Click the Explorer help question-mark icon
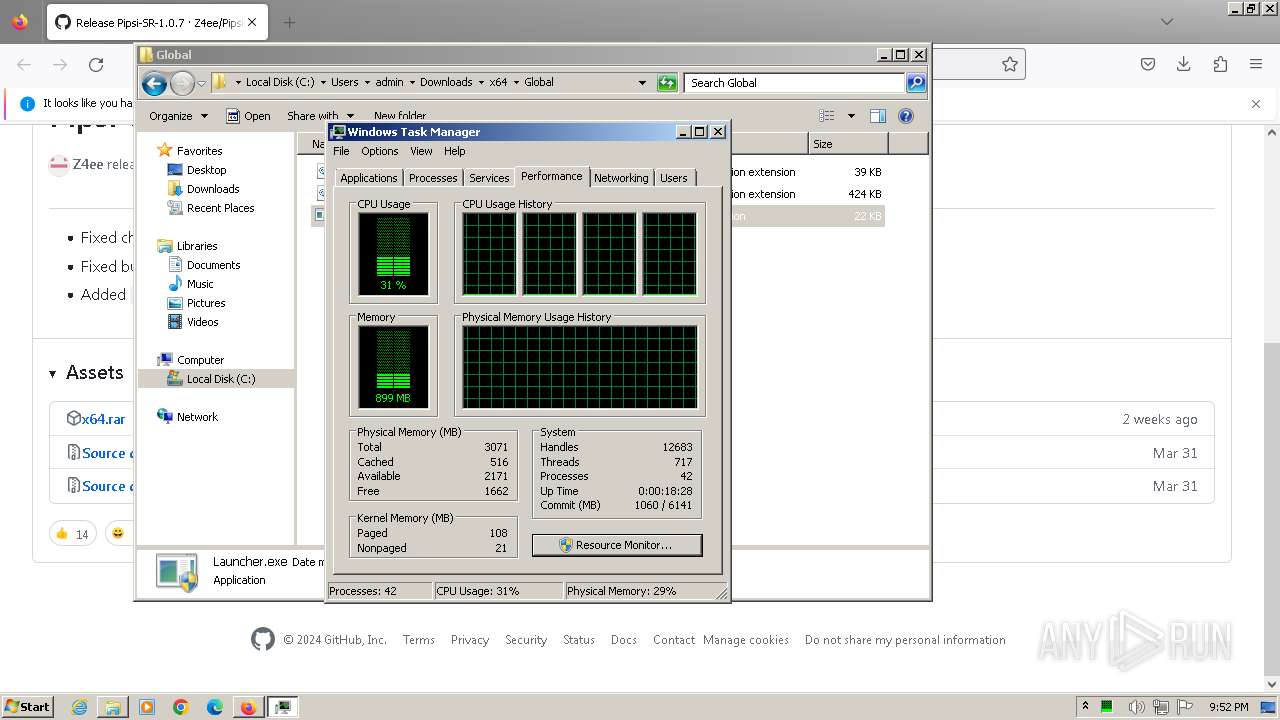1280x720 pixels. point(906,116)
